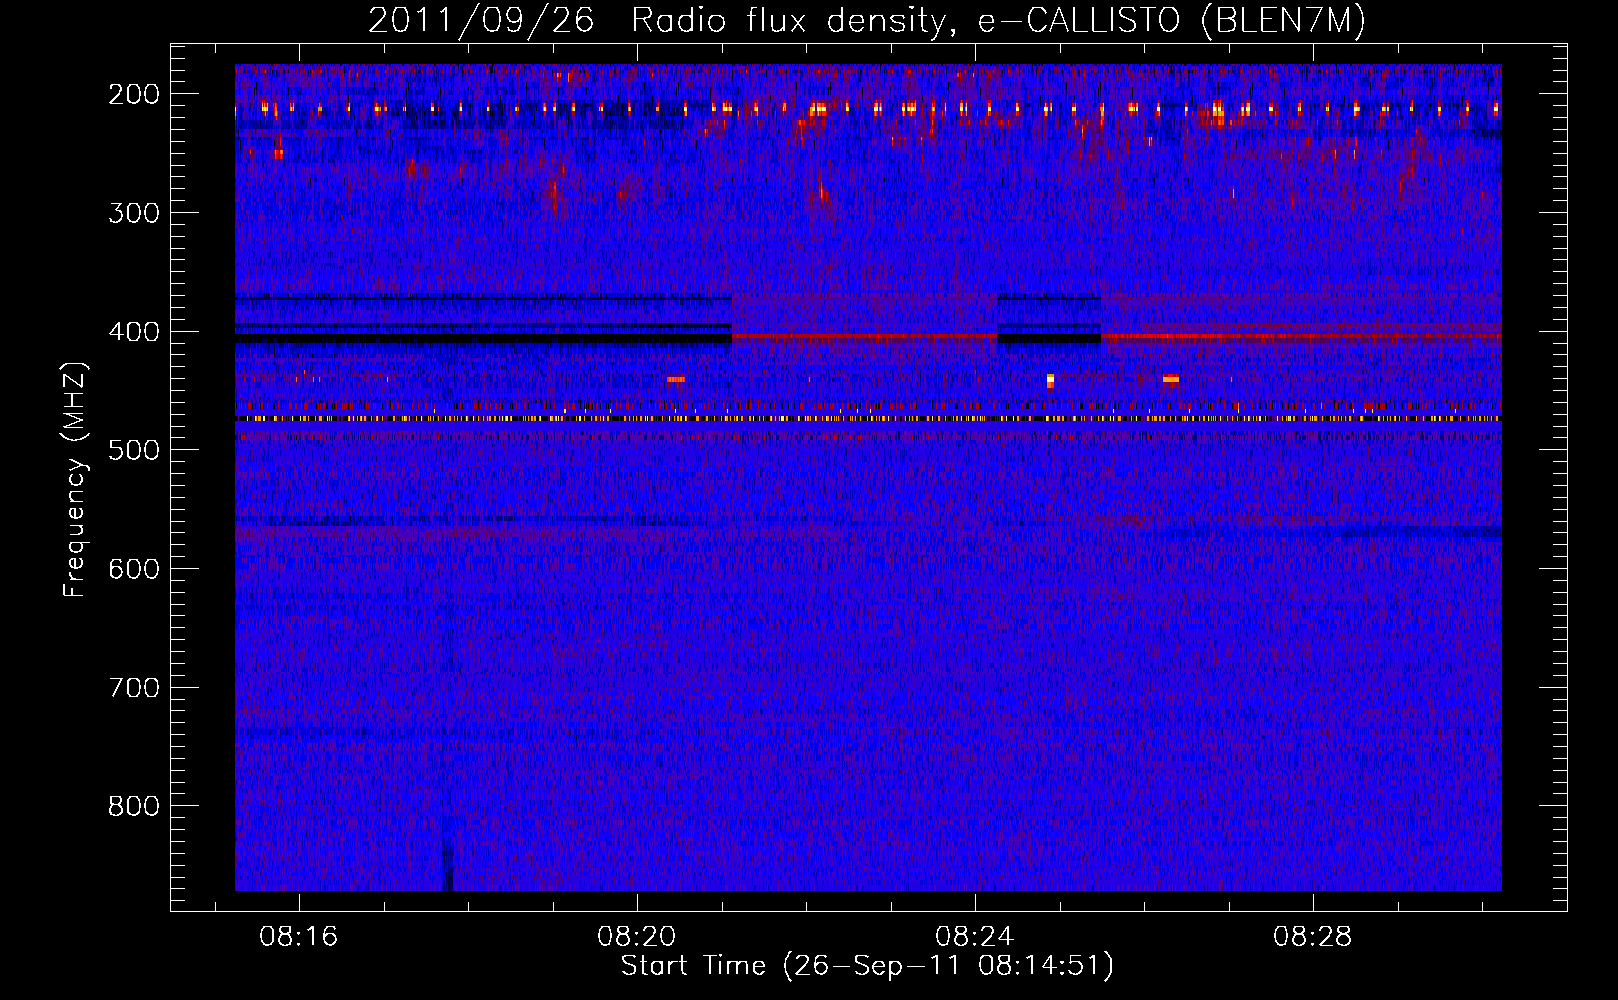
Task: Click the 300 frequency tick label
Action: click(x=133, y=213)
